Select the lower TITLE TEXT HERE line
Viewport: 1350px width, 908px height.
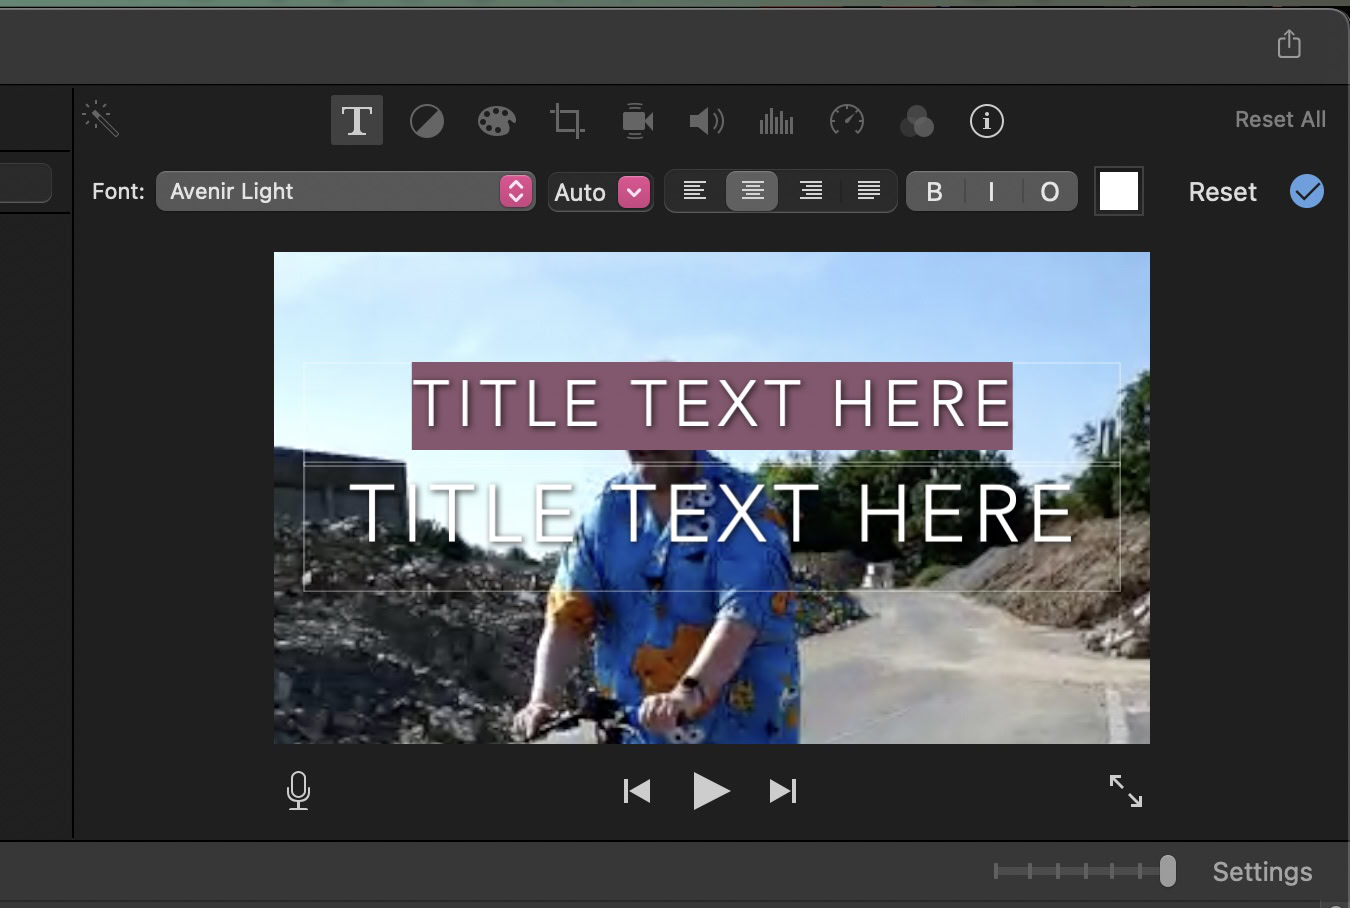coord(711,514)
